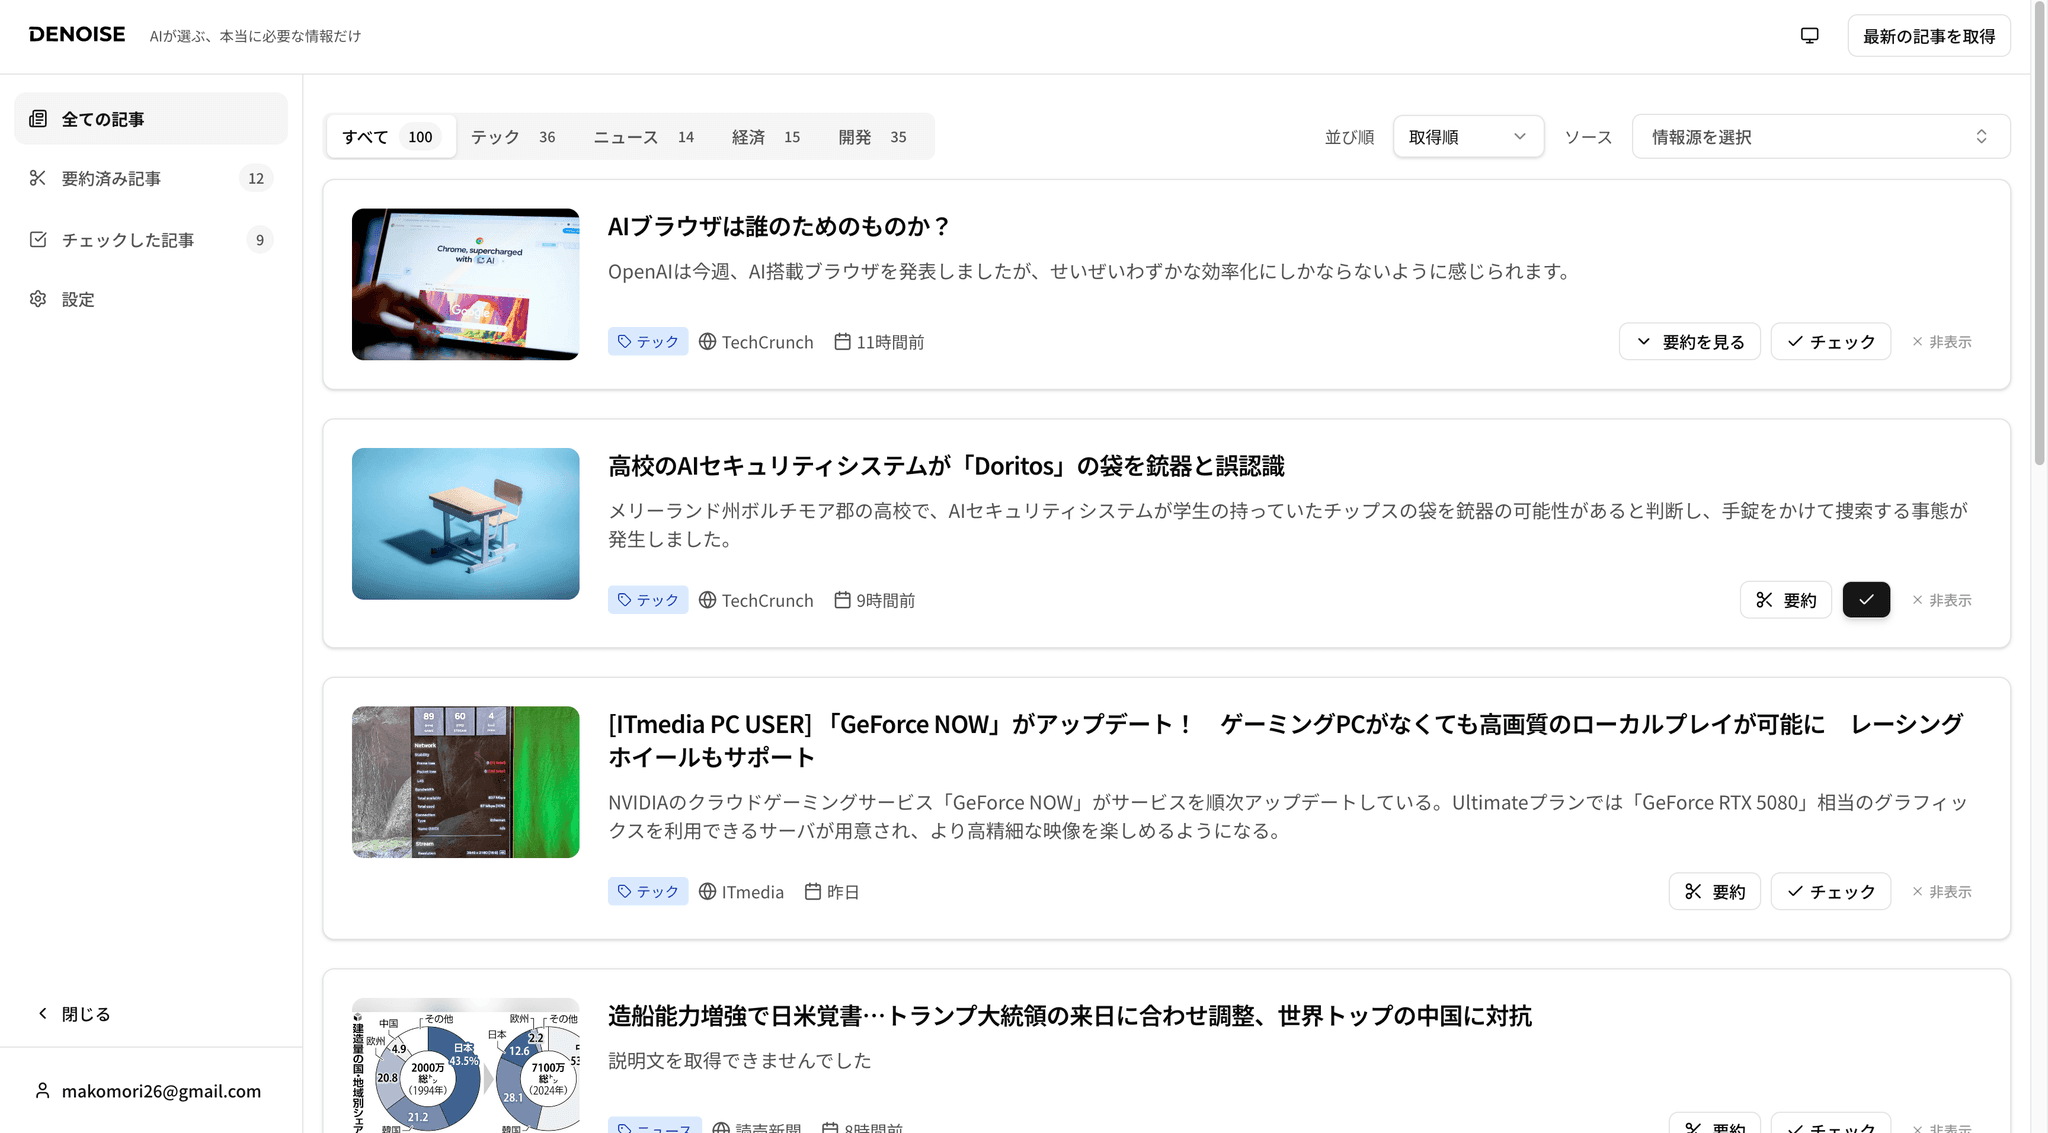2048x1133 pixels.
Task: Open チェックした記事 via its checkmark icon
Action: click(38, 239)
